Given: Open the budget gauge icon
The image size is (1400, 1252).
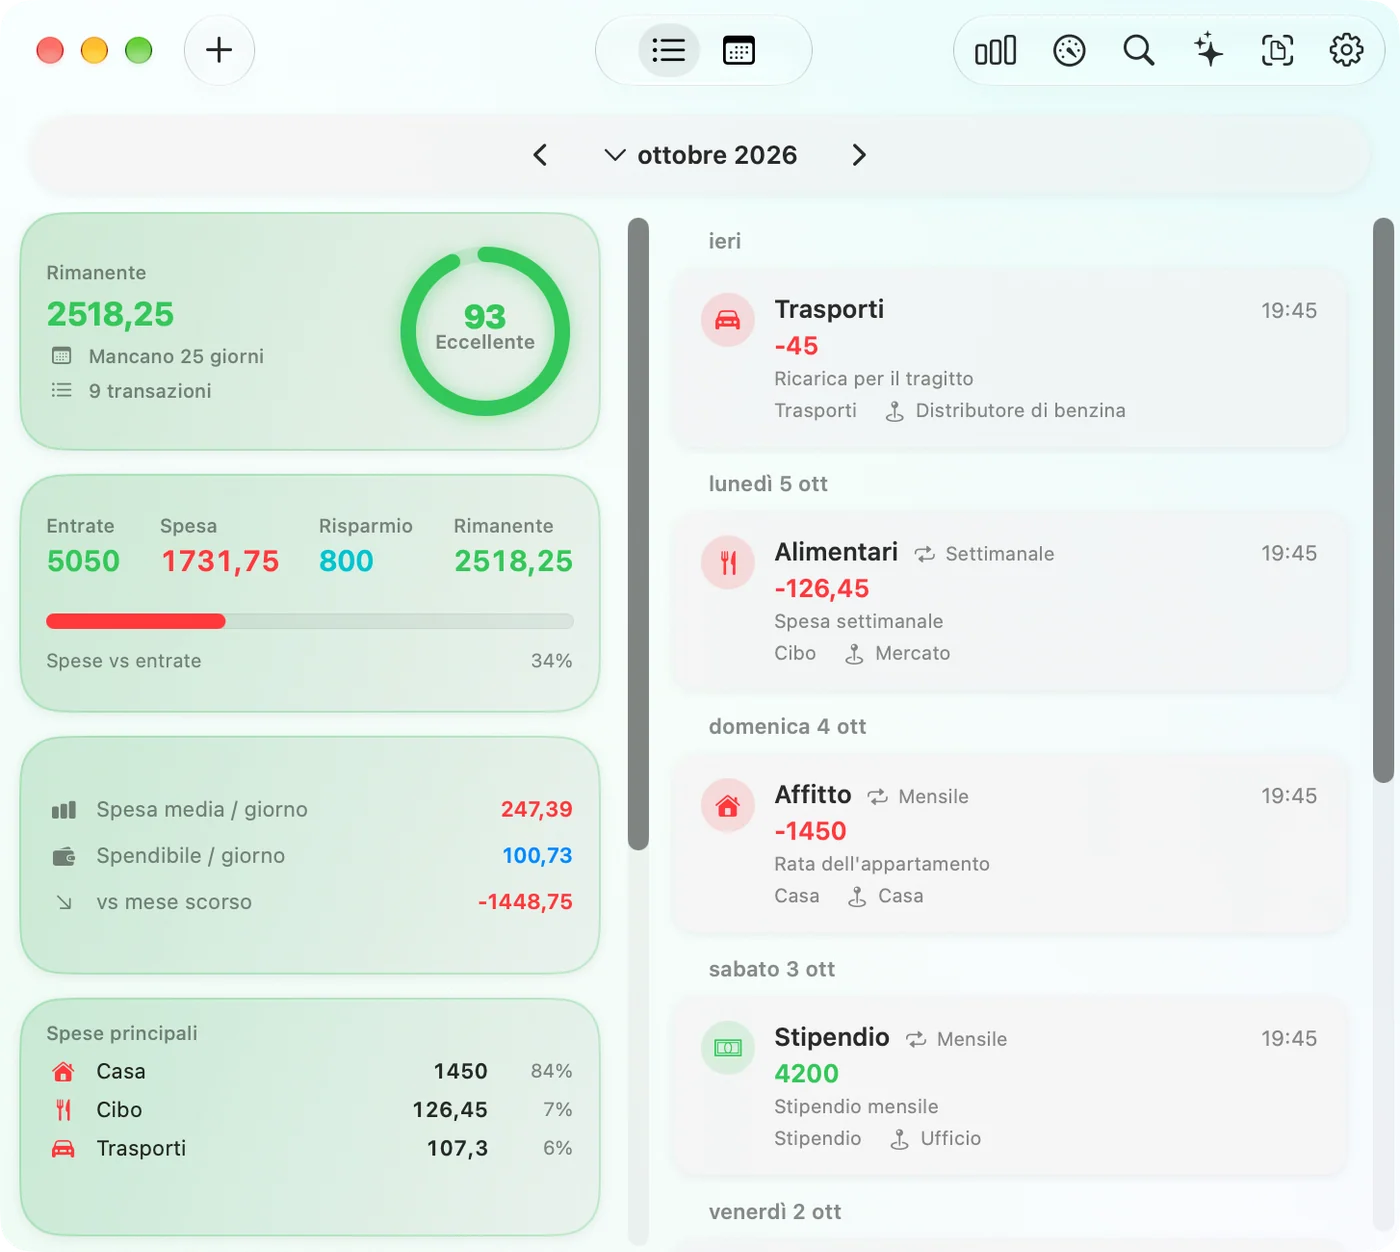Looking at the screenshot, I should click(1069, 50).
